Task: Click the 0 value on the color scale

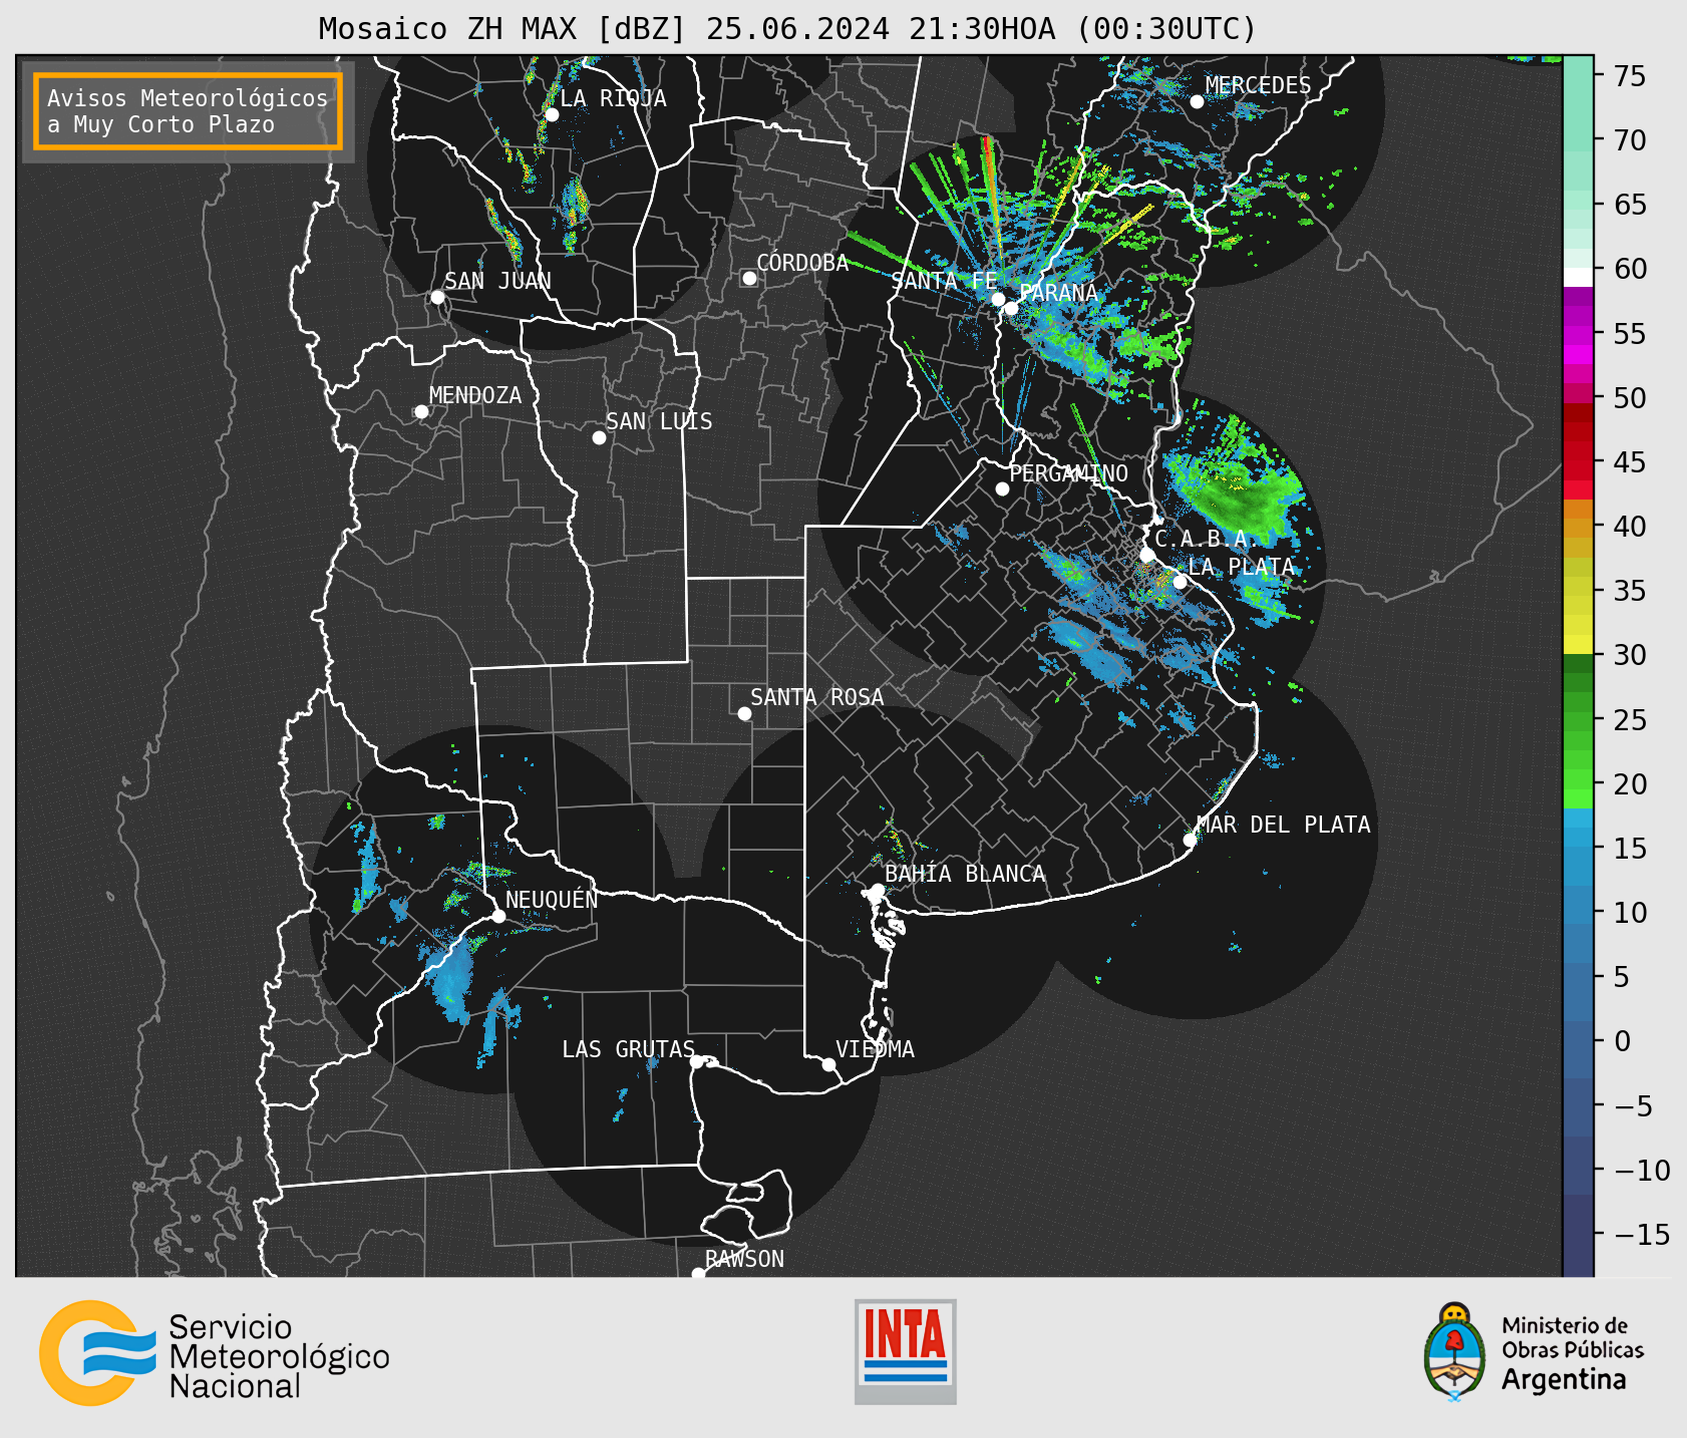Action: coord(1621,1041)
